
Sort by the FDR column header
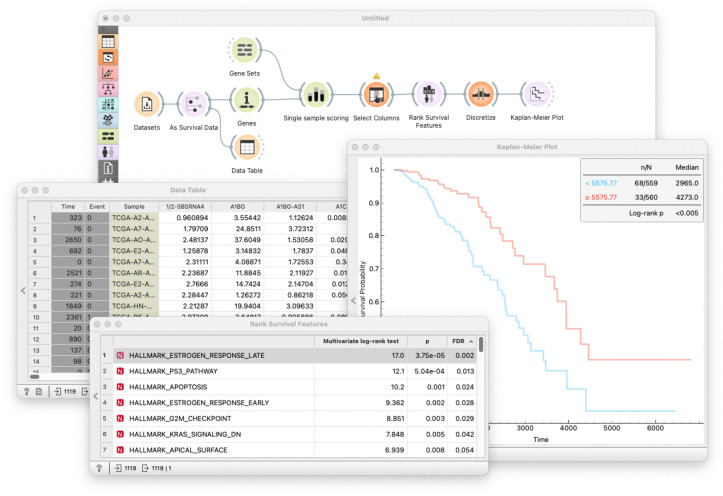pos(462,341)
